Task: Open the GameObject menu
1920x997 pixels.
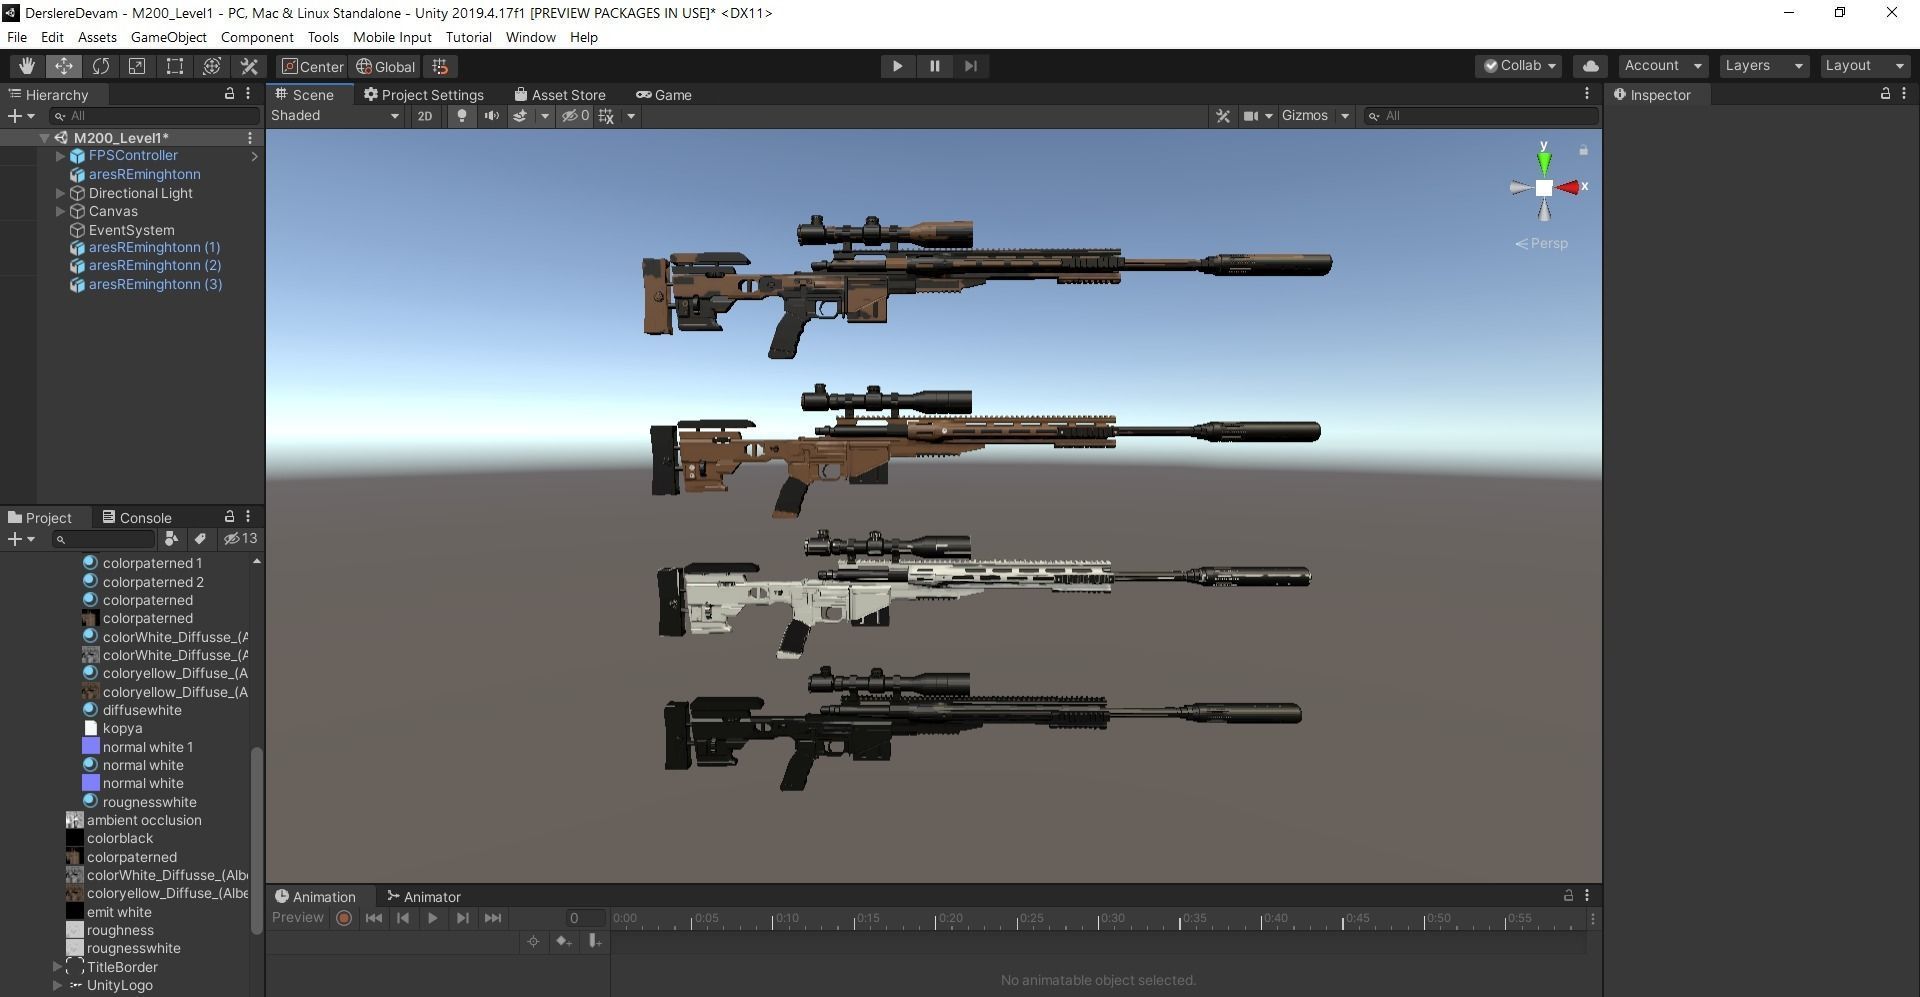Action: (168, 37)
